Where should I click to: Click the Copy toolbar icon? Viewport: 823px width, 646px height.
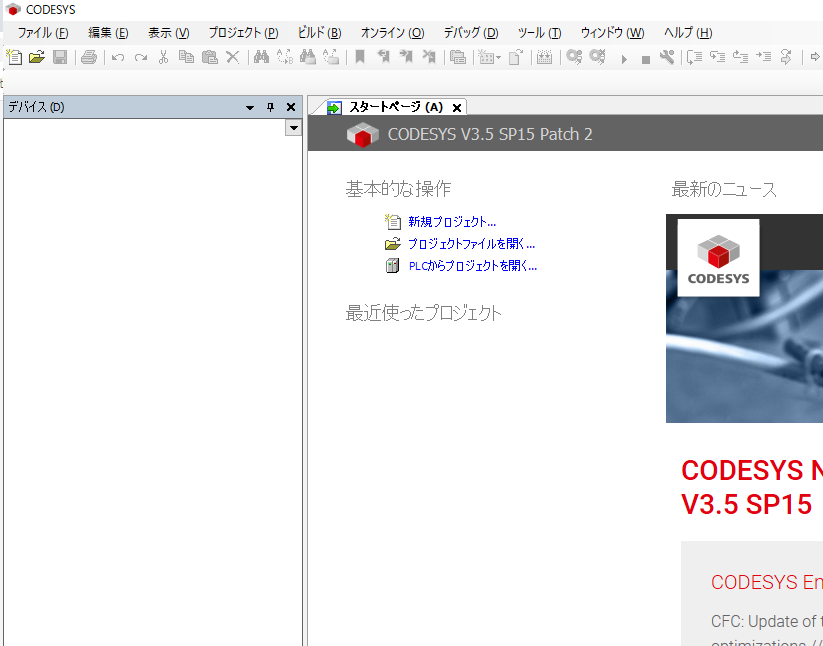[x=186, y=57]
